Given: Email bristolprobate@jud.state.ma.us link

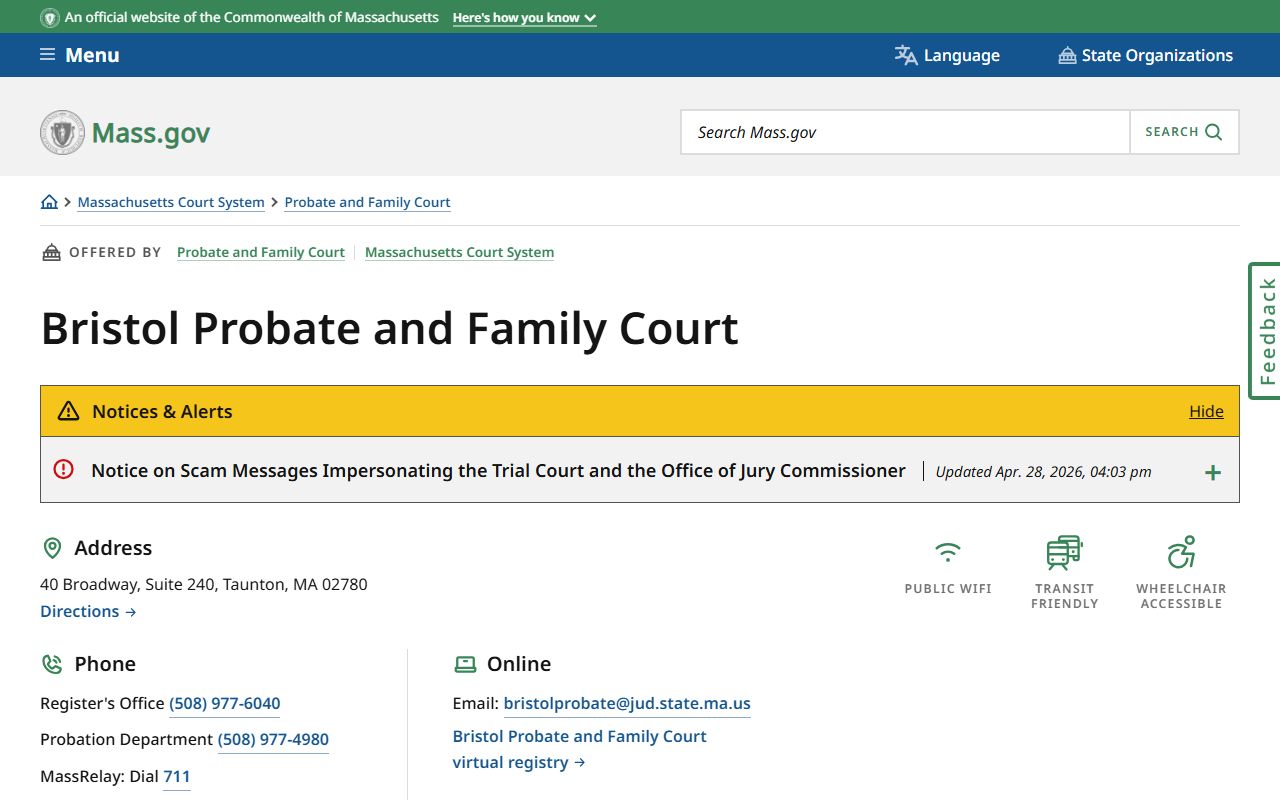Looking at the screenshot, I should [627, 703].
